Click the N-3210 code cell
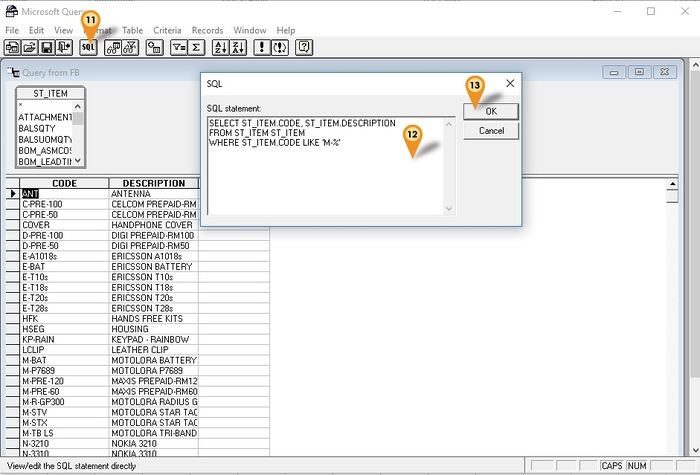This screenshot has height=475, width=700. (x=64, y=443)
